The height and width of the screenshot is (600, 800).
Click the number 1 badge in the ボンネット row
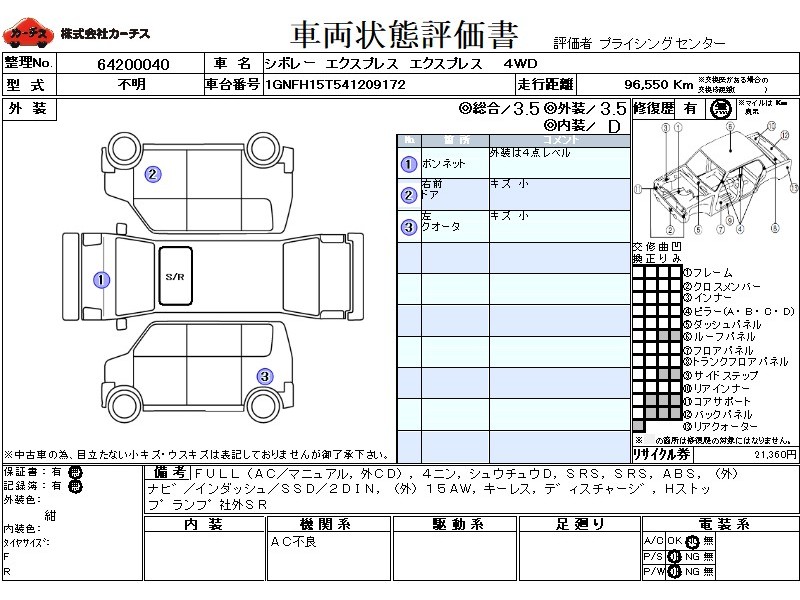tap(408, 165)
